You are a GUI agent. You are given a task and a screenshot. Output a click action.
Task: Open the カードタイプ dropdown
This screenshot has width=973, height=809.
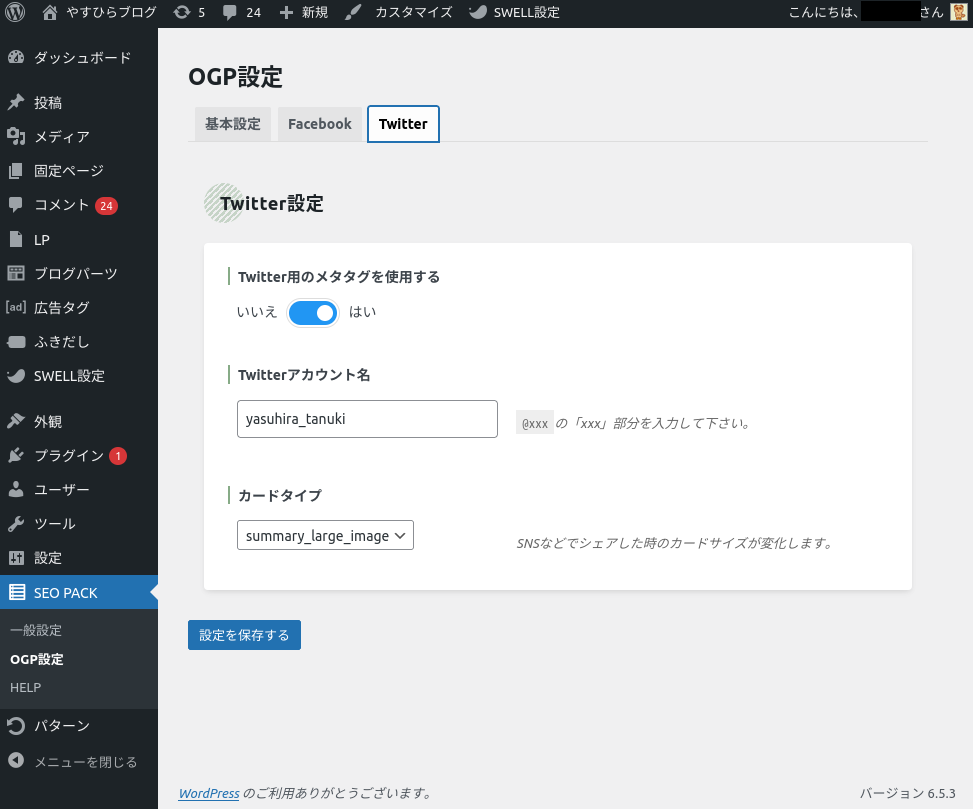click(325, 536)
